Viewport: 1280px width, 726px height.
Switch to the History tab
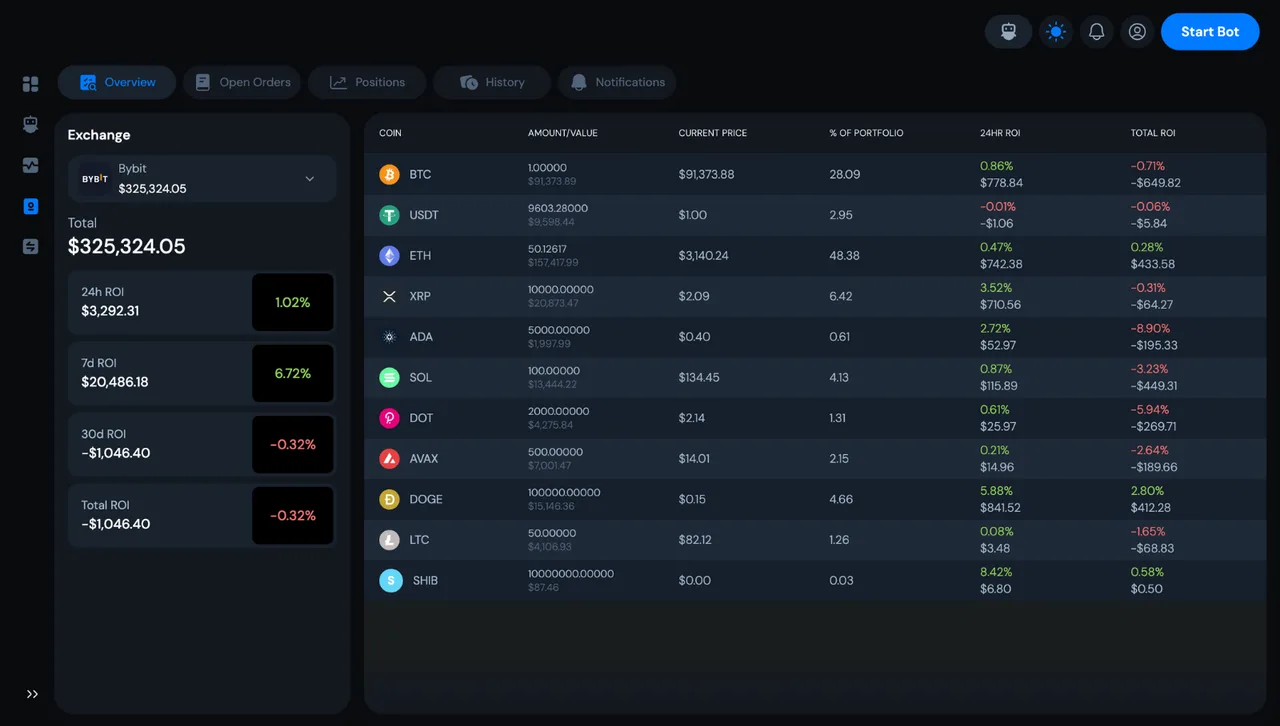[x=492, y=82]
